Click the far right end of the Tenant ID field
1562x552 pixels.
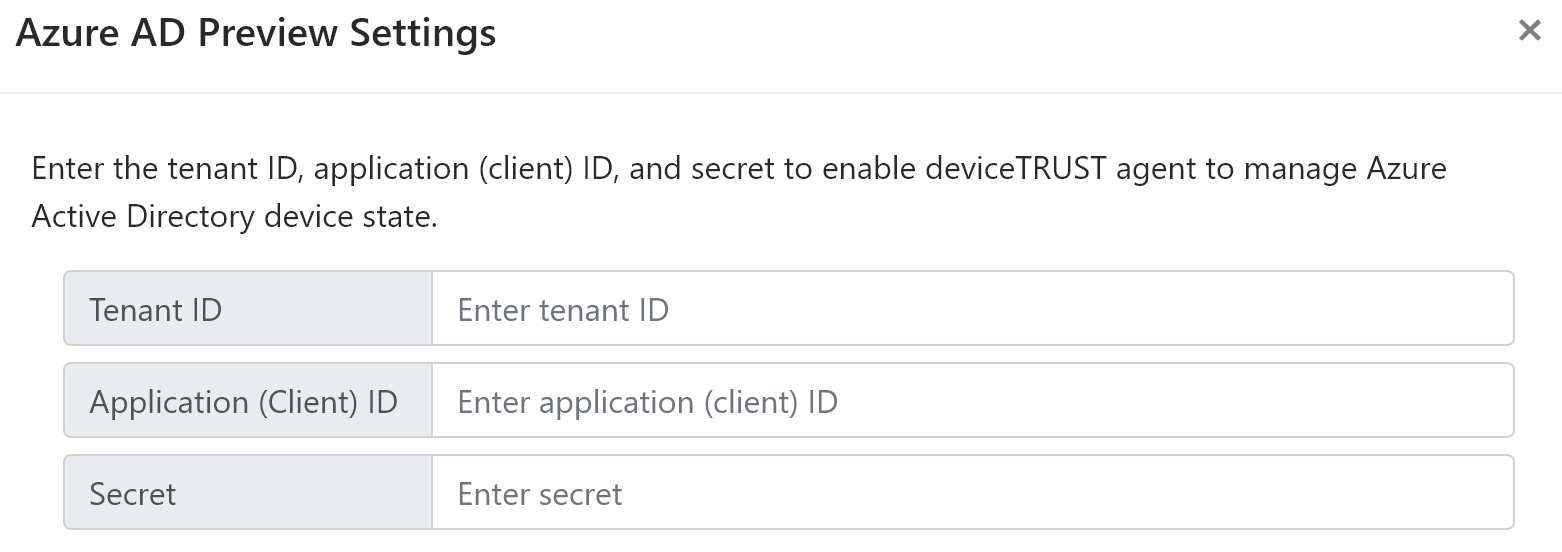pyautogui.click(x=1490, y=309)
